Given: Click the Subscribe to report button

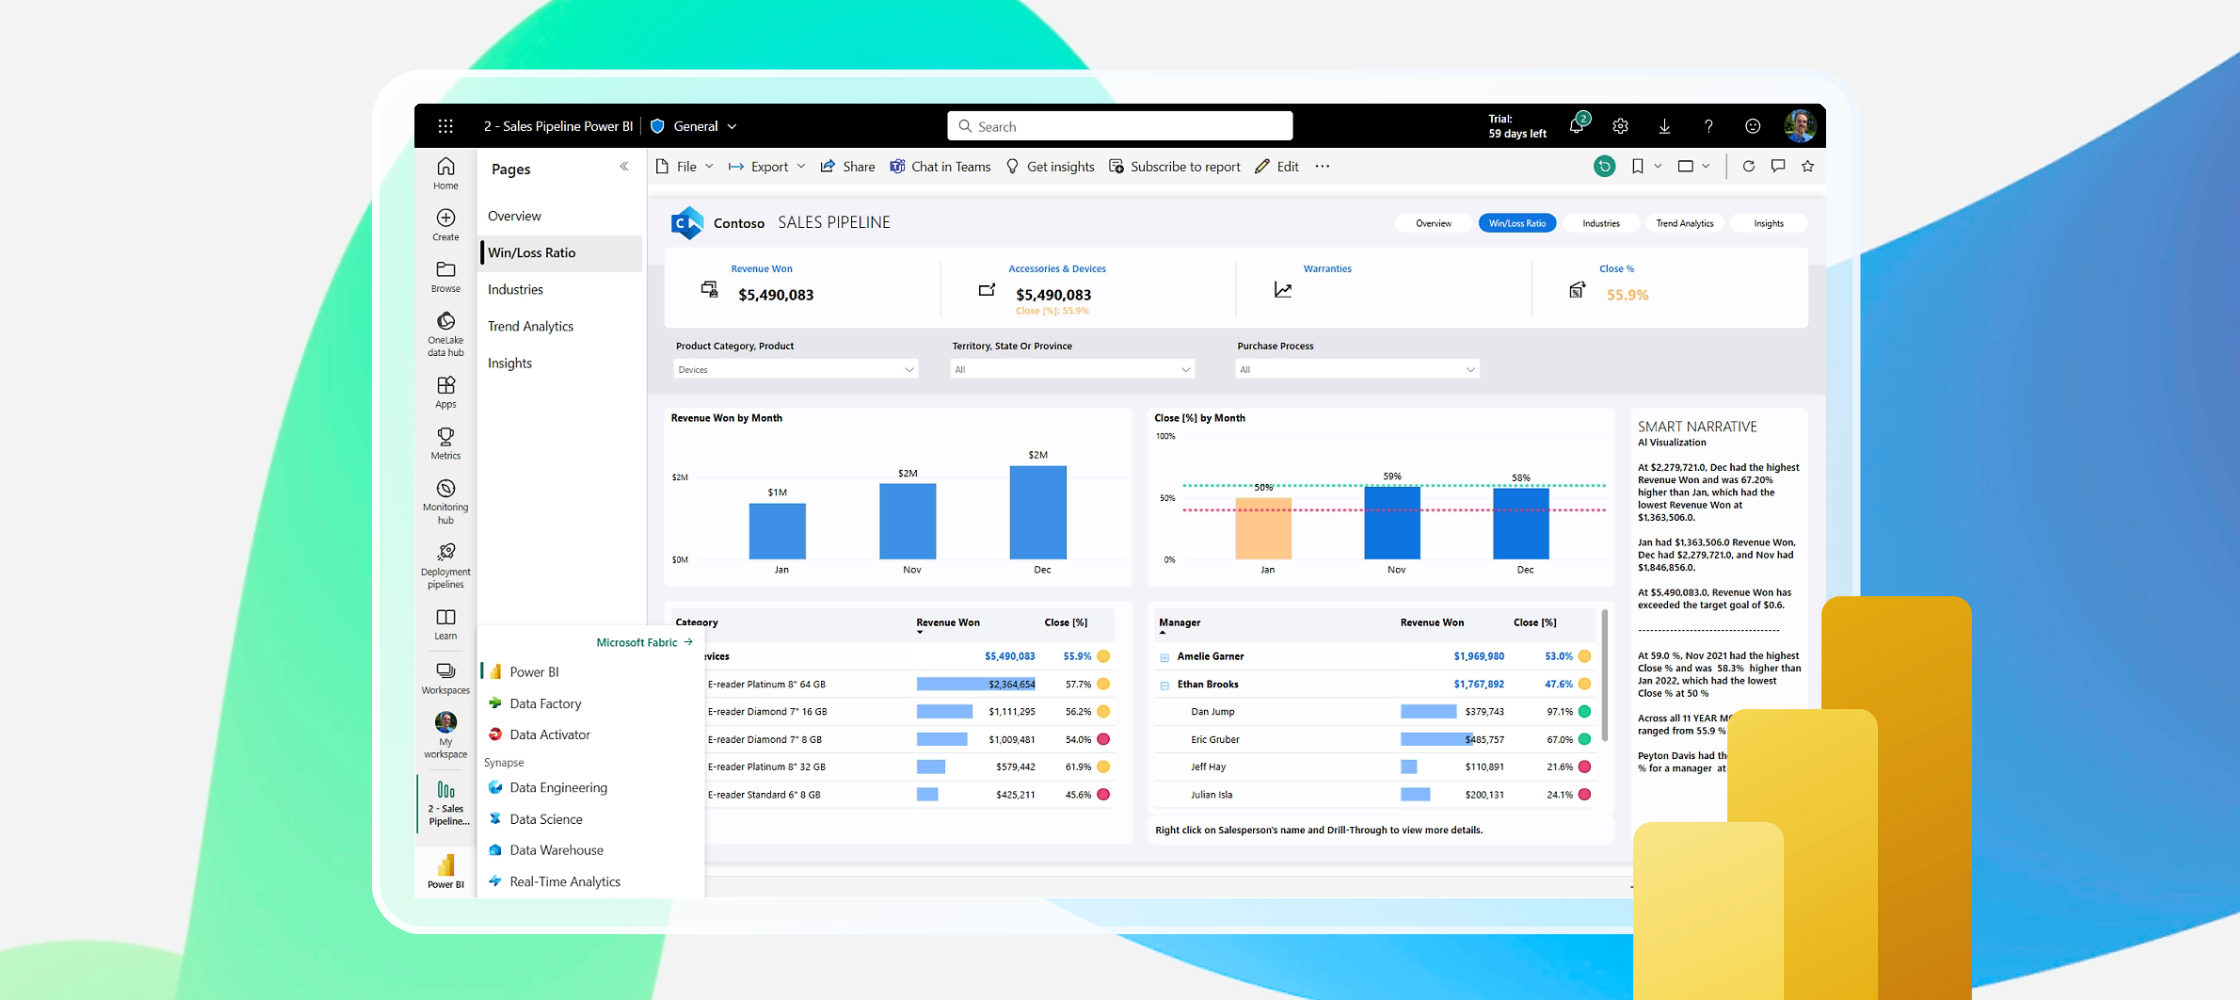Looking at the screenshot, I should (1175, 167).
